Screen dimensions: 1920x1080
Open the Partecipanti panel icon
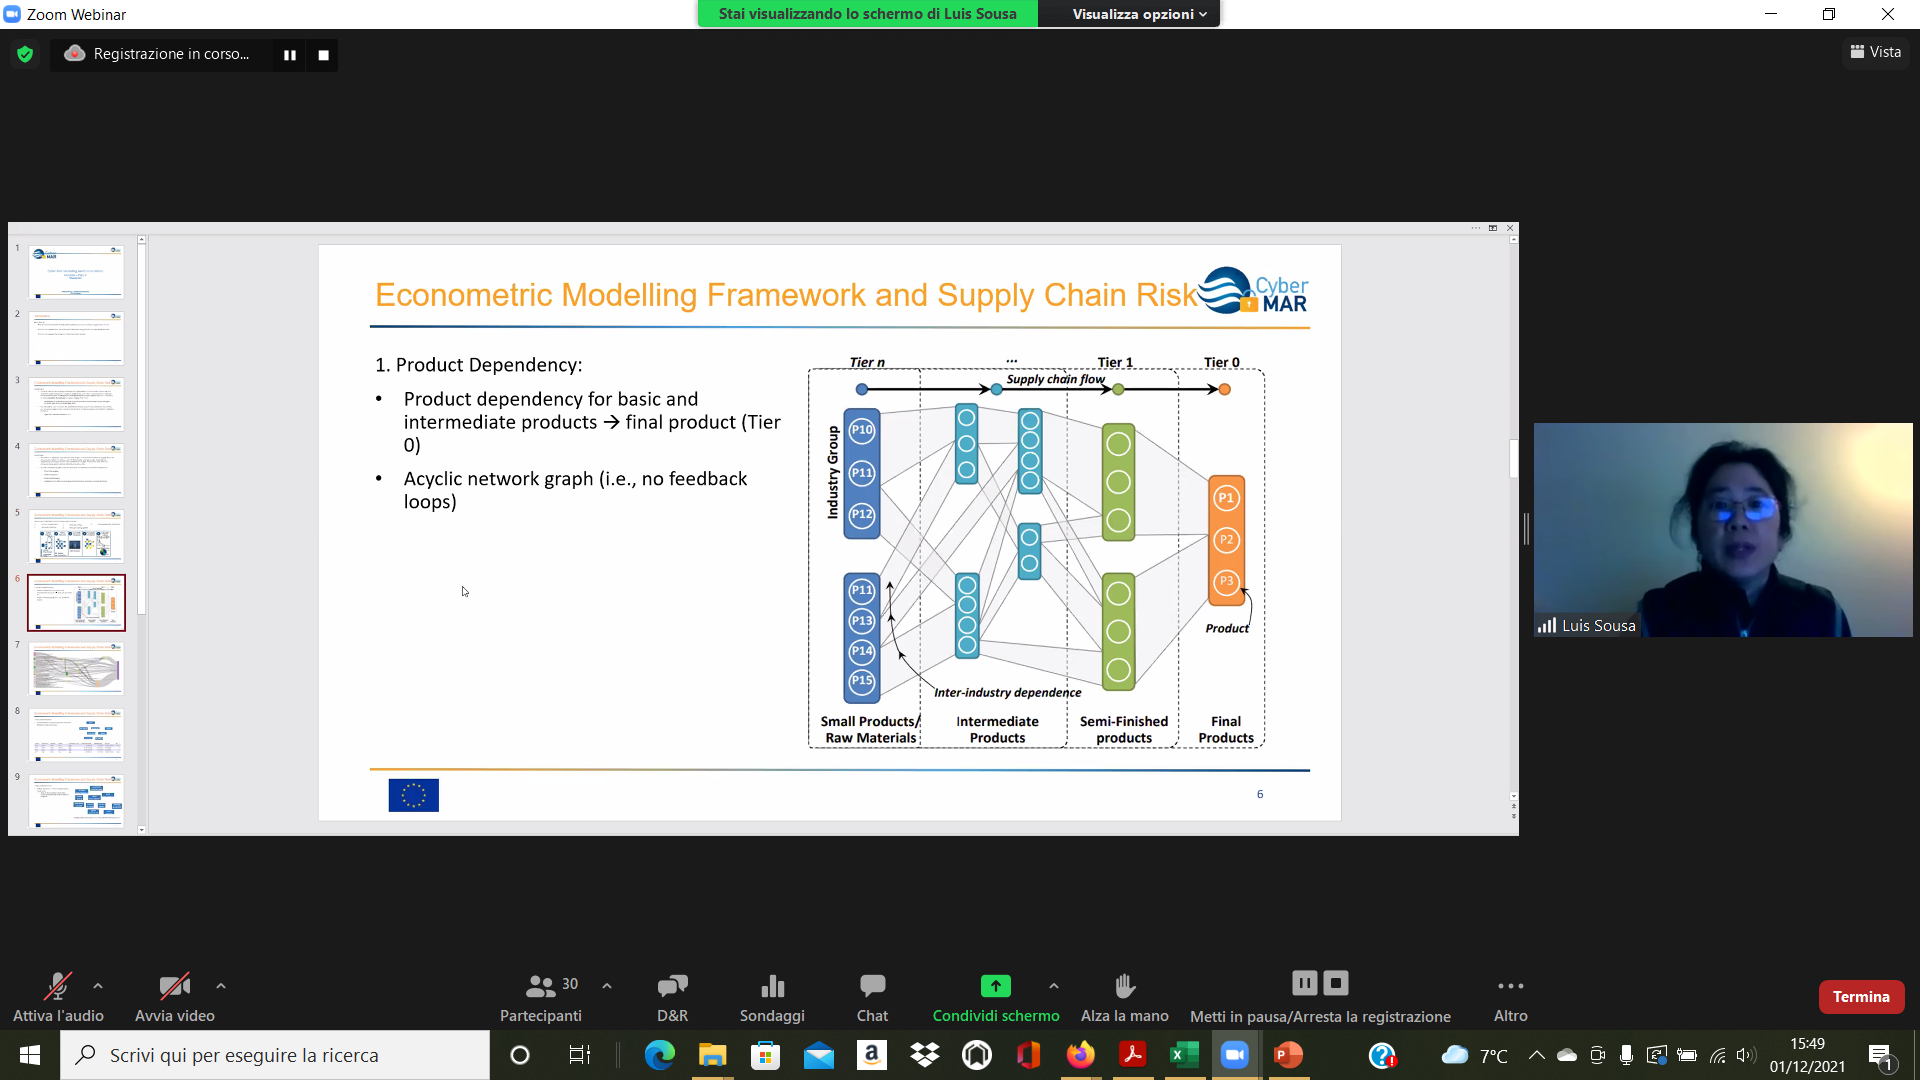click(x=540, y=986)
